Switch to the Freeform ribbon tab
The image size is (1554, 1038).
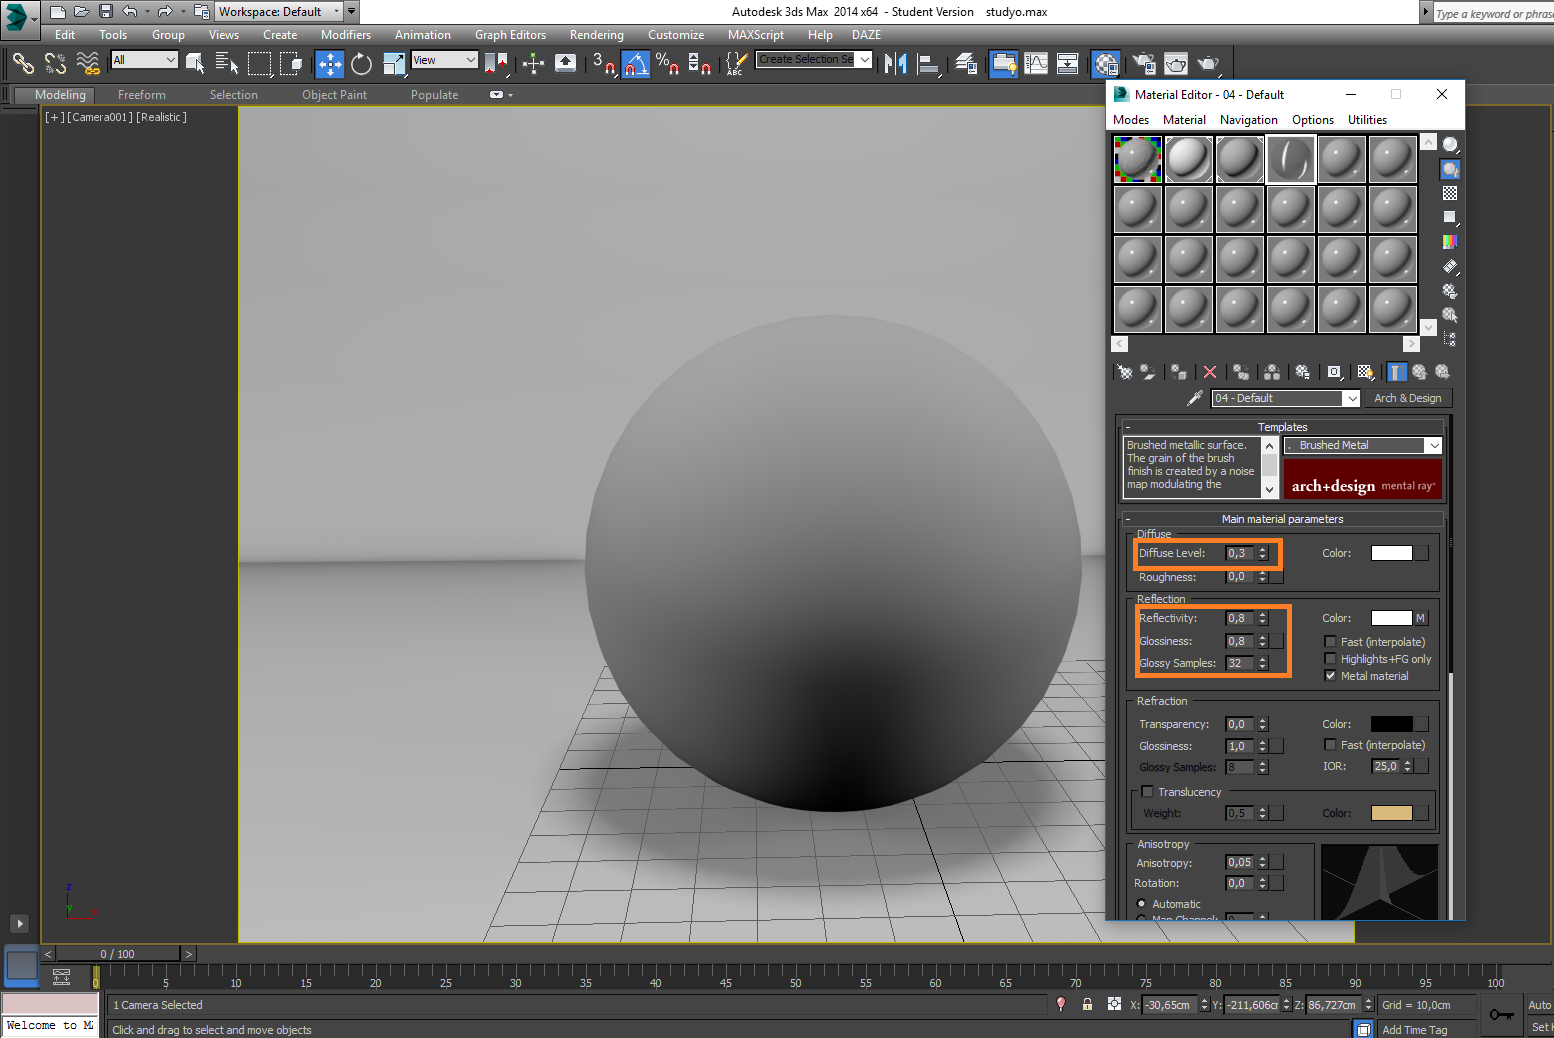click(x=142, y=95)
